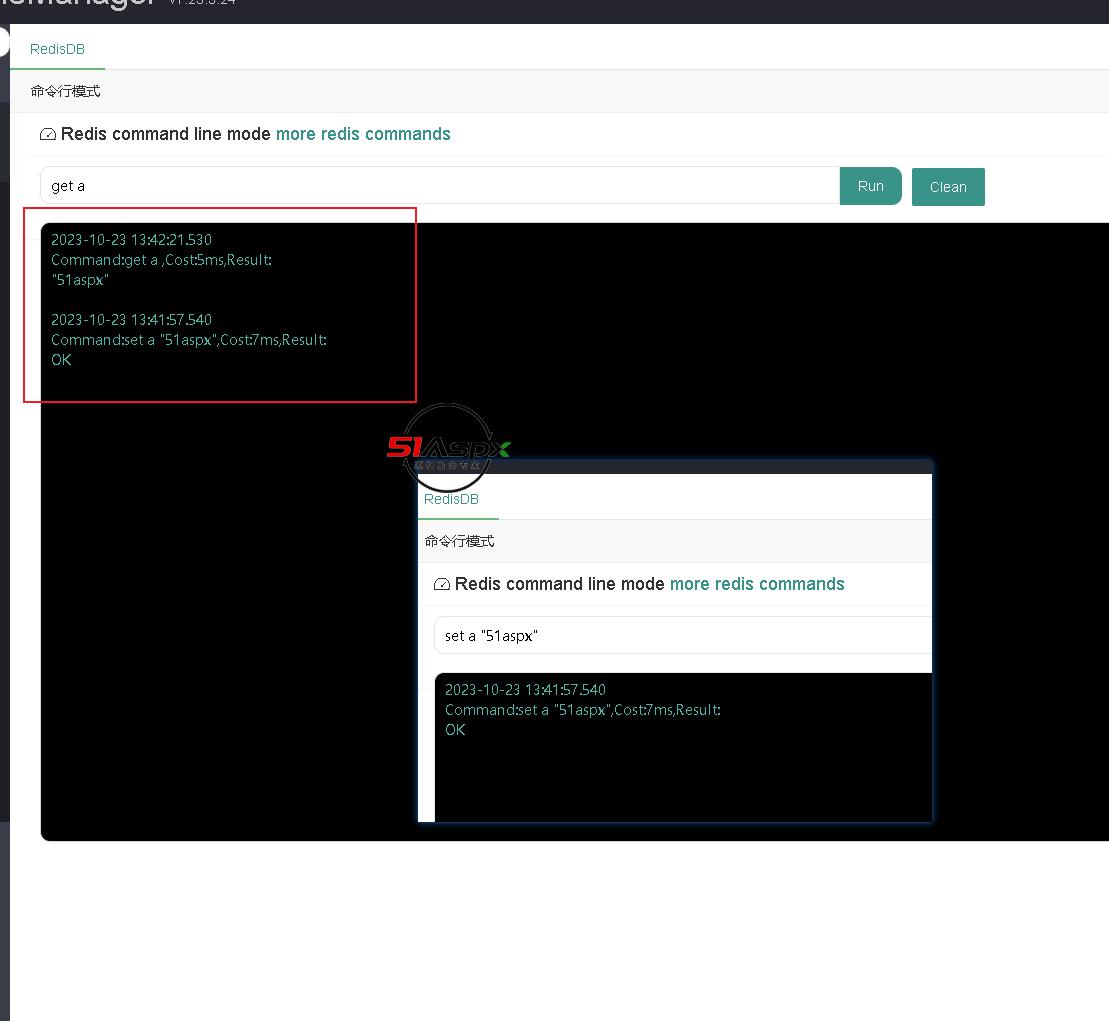Image resolution: width=1109 pixels, height=1021 pixels.
Task: Open the top 'more redis commands' link
Action: click(363, 134)
